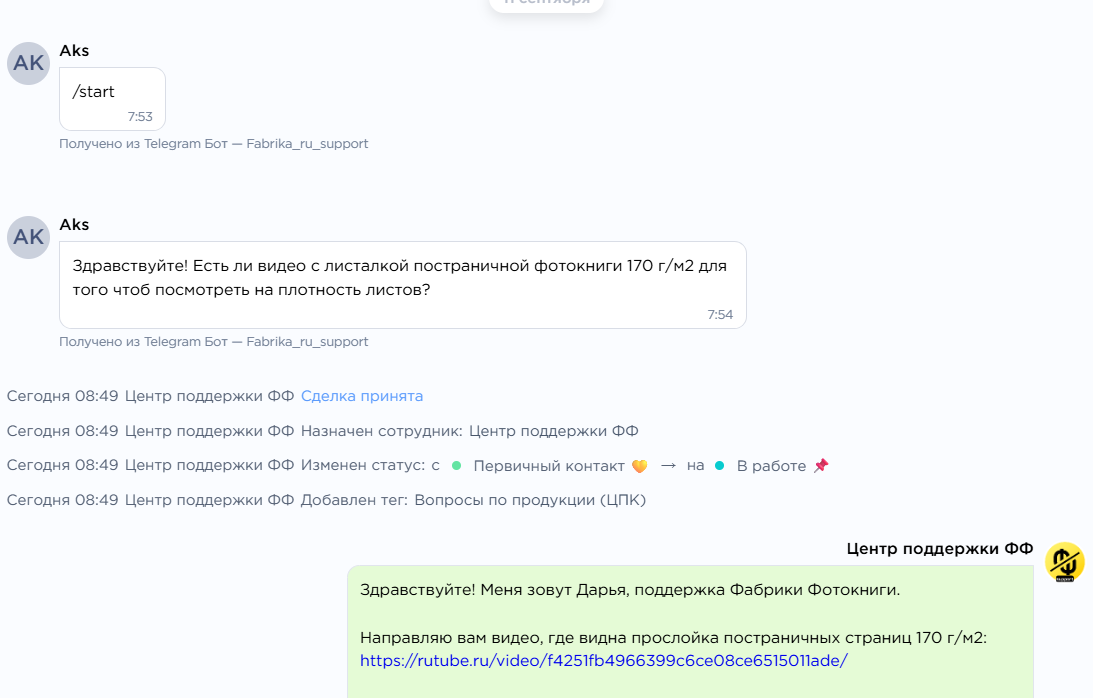This screenshot has height=698, width=1093.
Task: Click the Telegram Бот source note under the question
Action: click(x=213, y=342)
